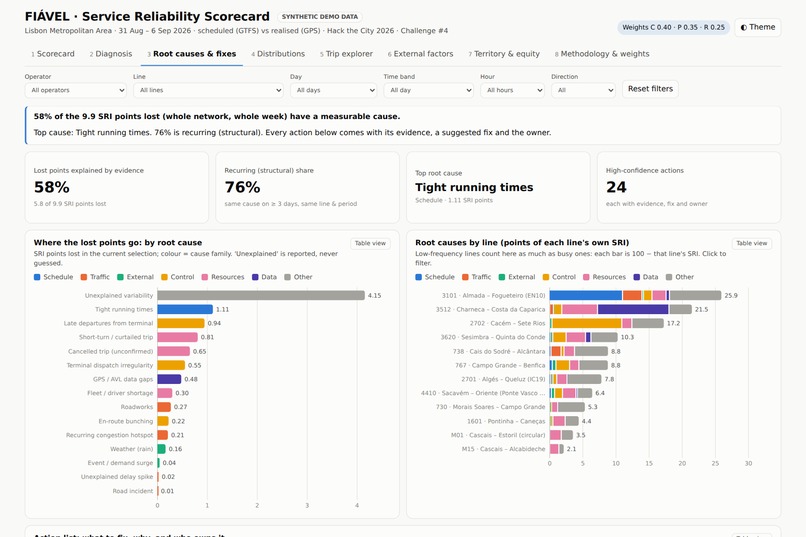This screenshot has width=806, height=537.
Task: Toggle External legend in root cause chart
Action: tap(135, 277)
